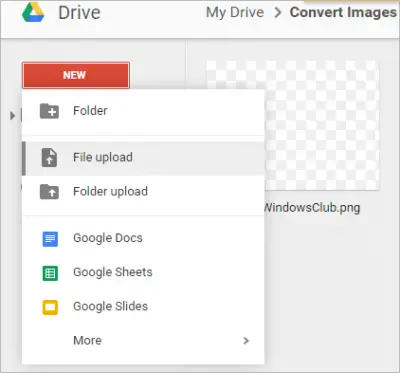The image size is (400, 373).
Task: Click the Drive title text
Action: [79, 13]
